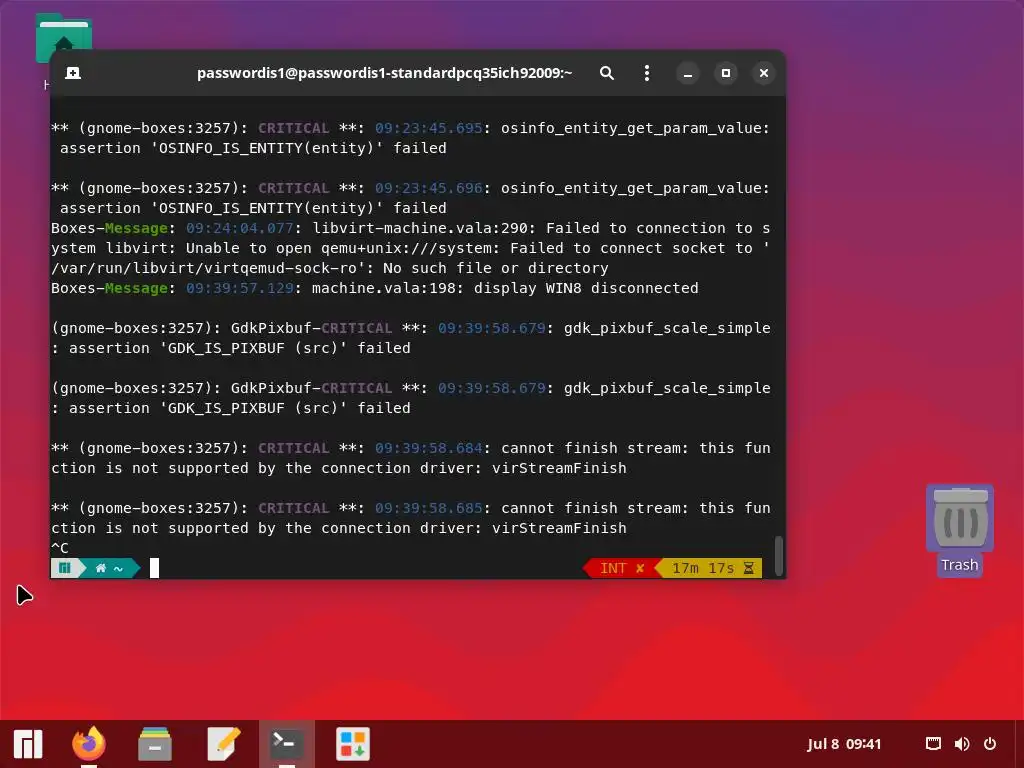This screenshot has height=768, width=1024.
Task: Click the ^C line in terminal
Action: pos(60,548)
